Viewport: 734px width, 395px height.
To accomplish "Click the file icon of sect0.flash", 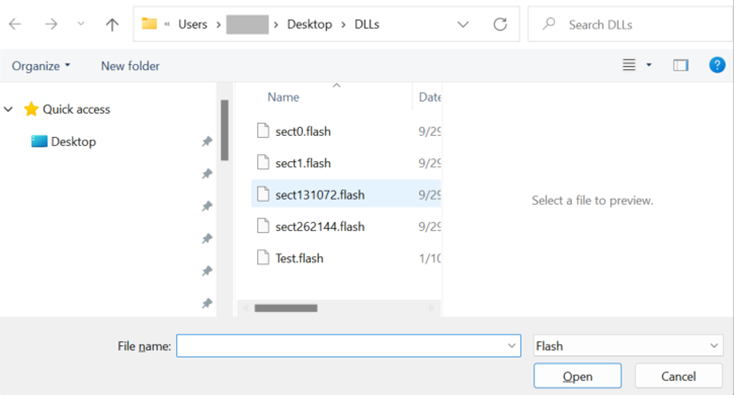I will [263, 131].
